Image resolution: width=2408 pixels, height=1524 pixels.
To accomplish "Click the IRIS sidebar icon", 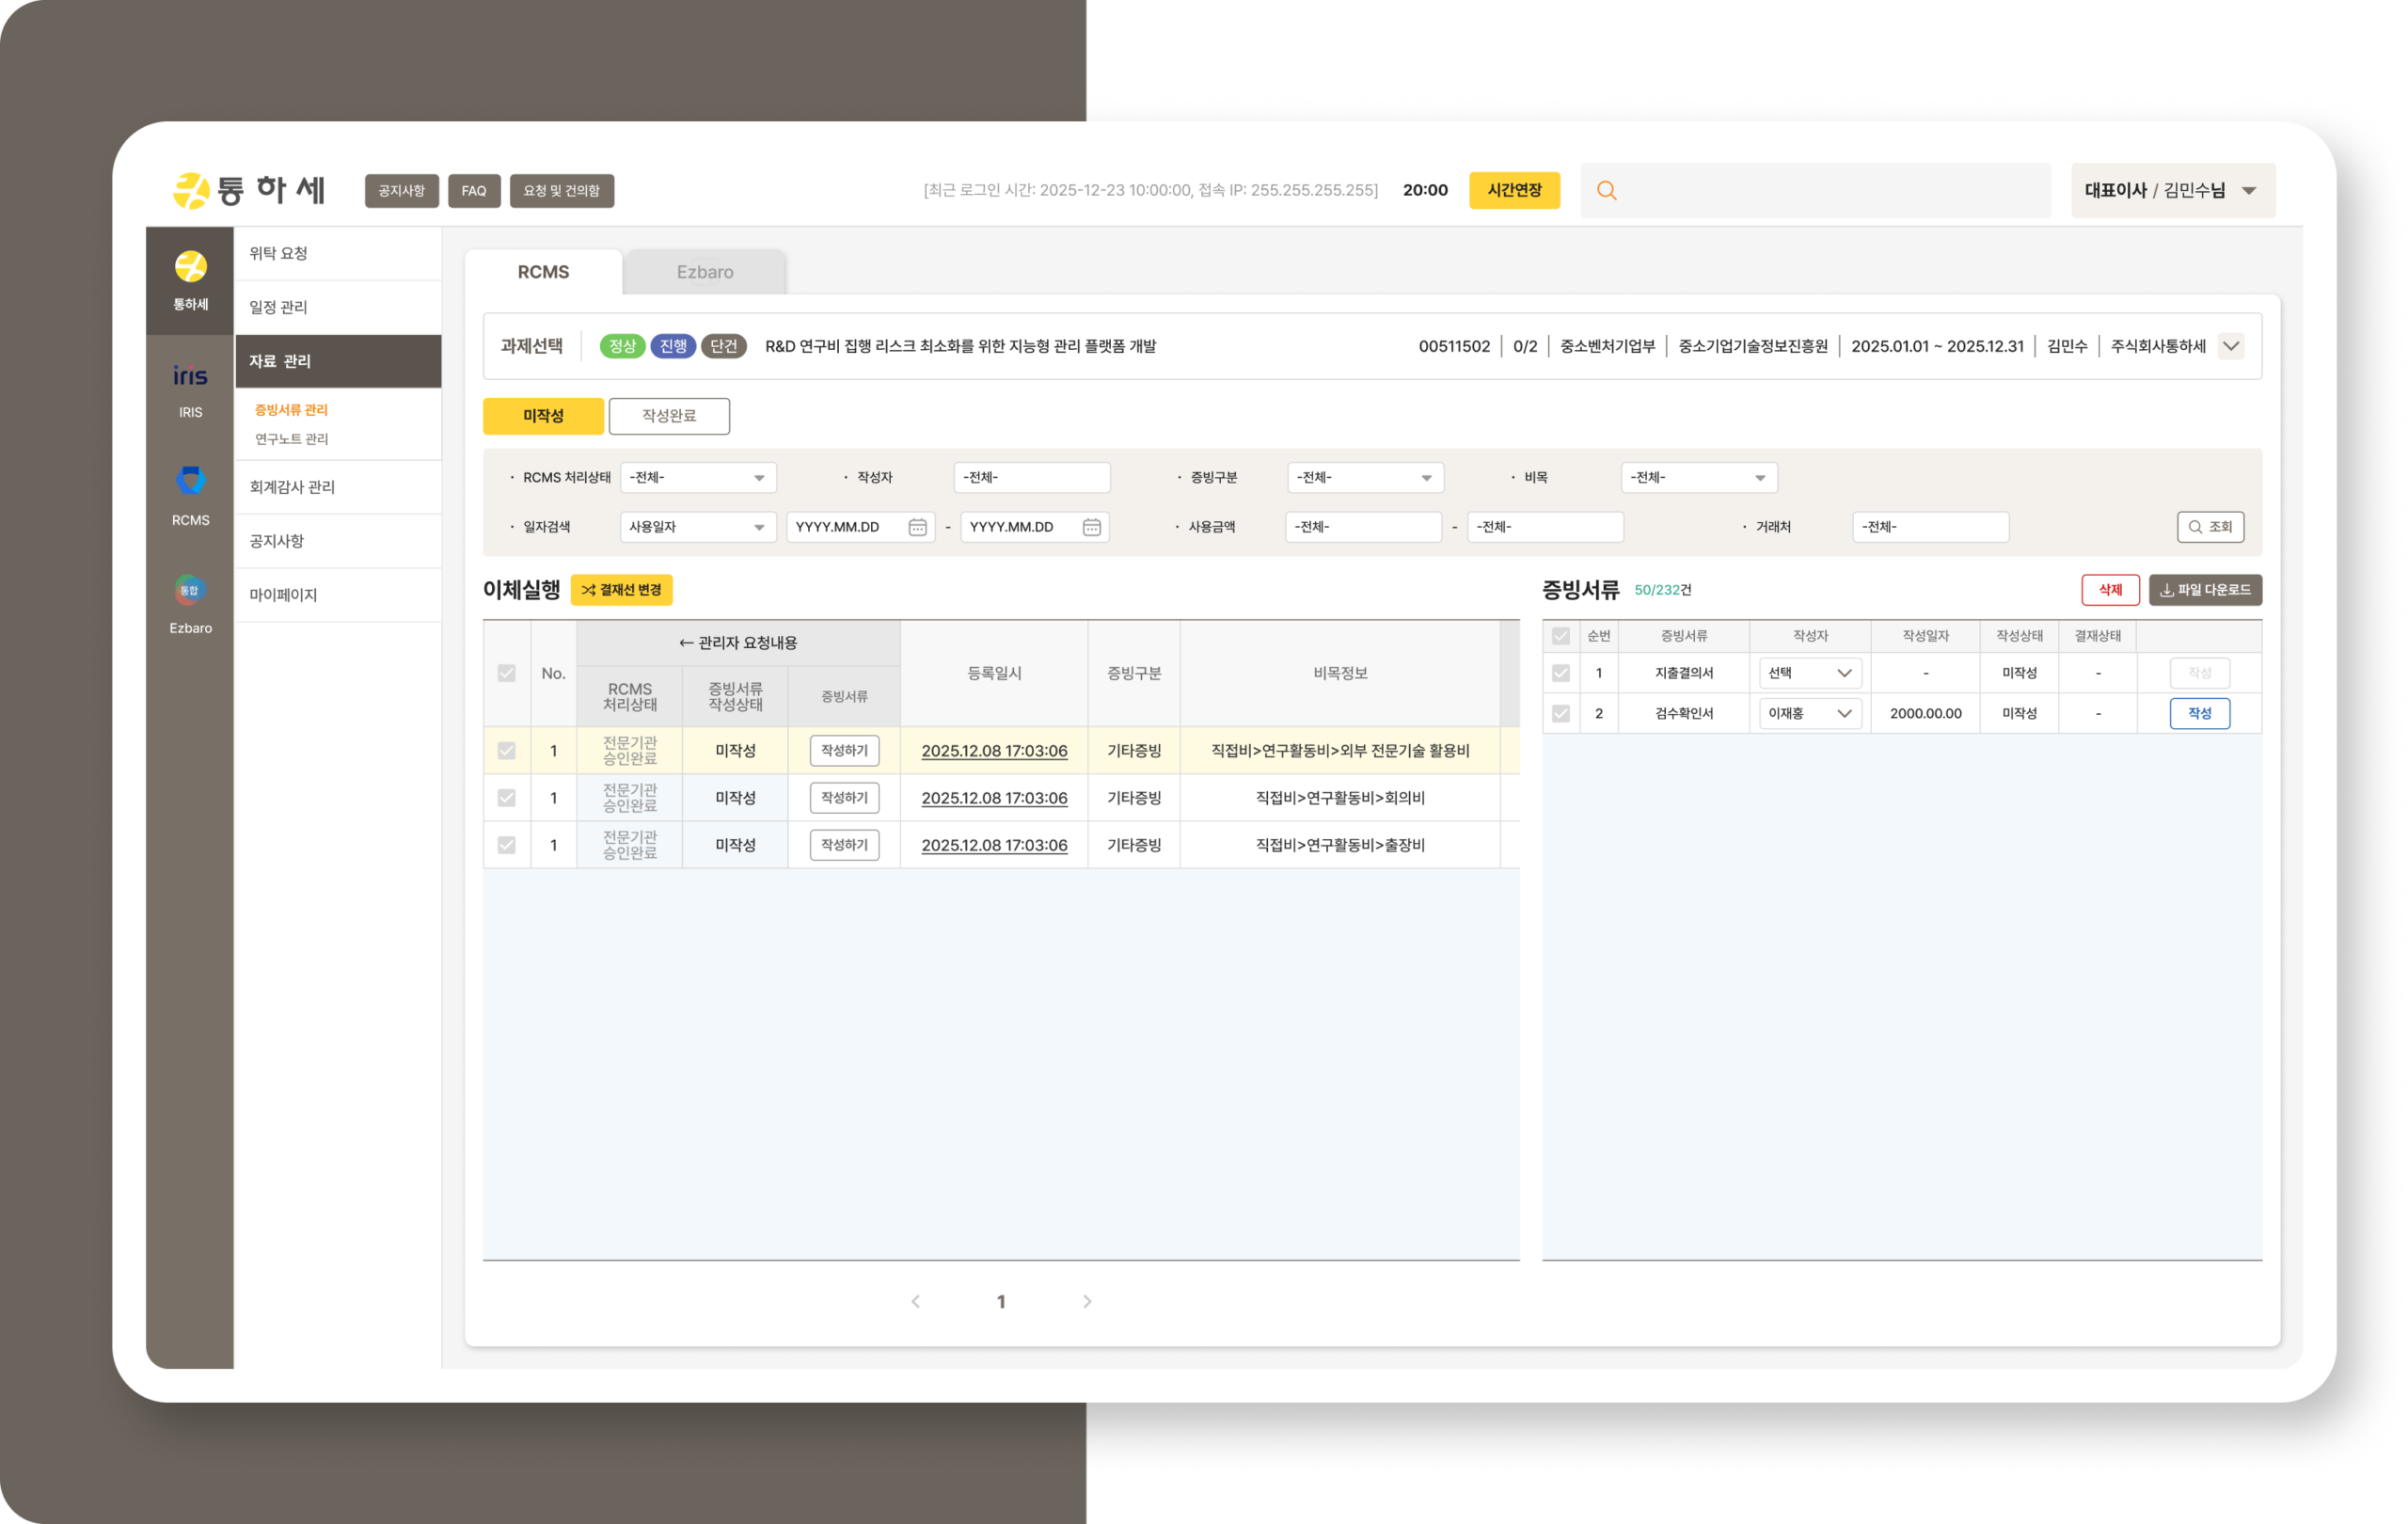I will (190, 377).
